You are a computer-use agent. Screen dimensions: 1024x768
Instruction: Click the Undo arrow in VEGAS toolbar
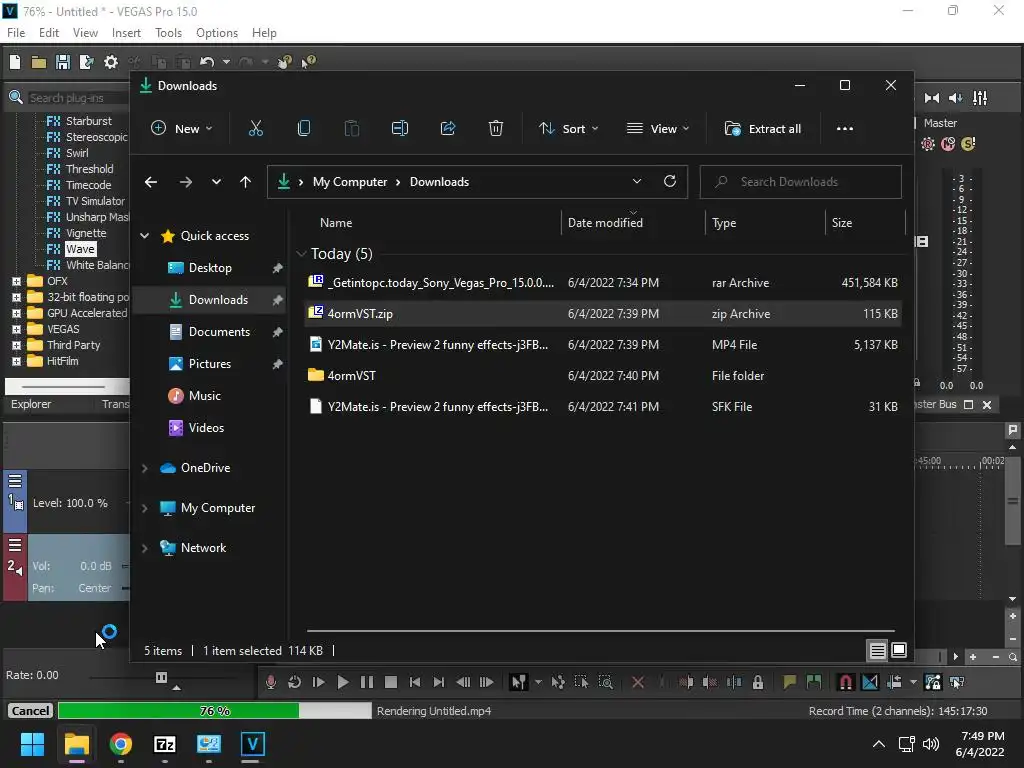coord(207,62)
